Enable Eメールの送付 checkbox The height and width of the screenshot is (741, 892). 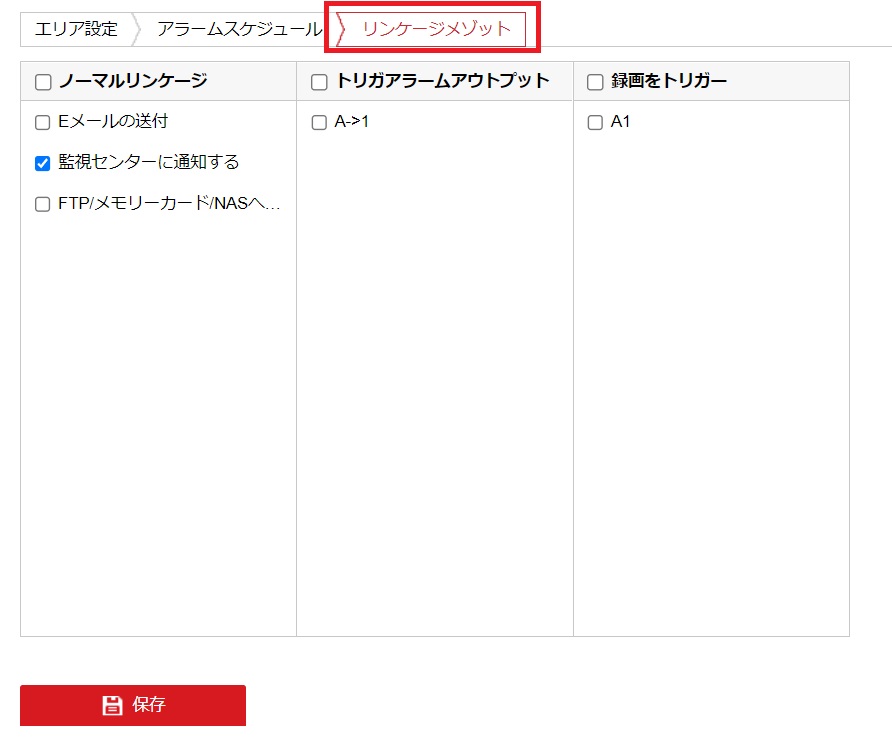click(x=43, y=123)
